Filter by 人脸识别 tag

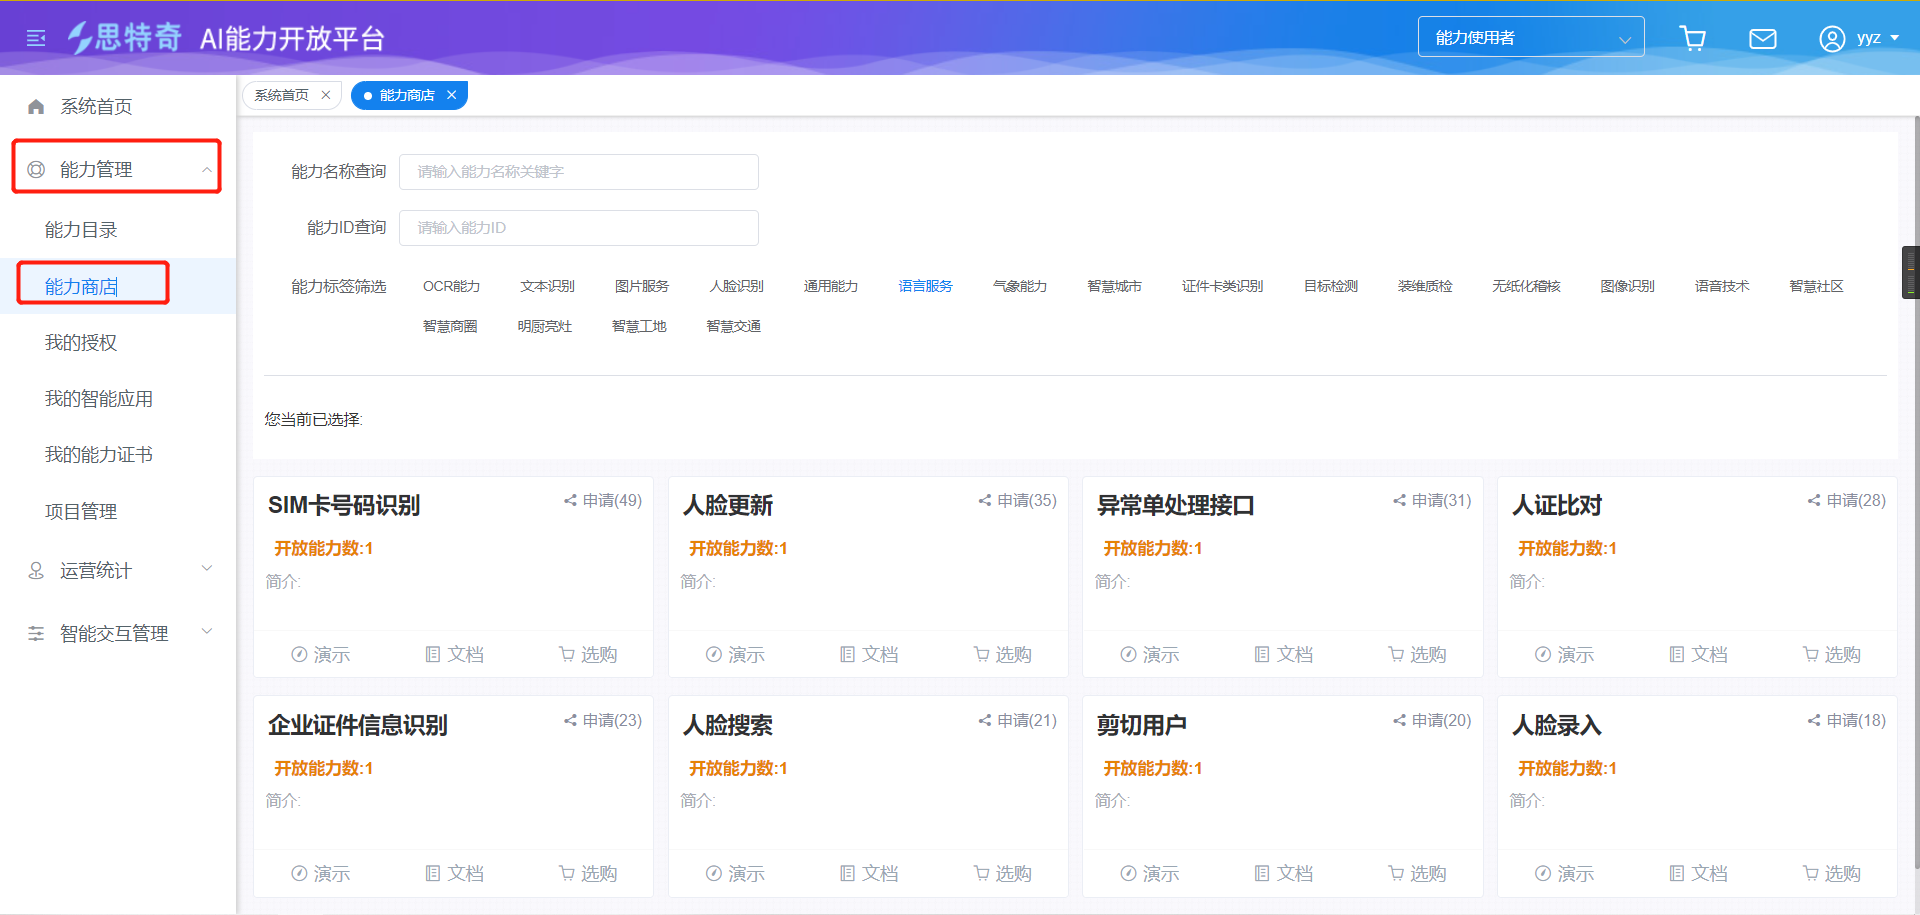click(x=736, y=286)
